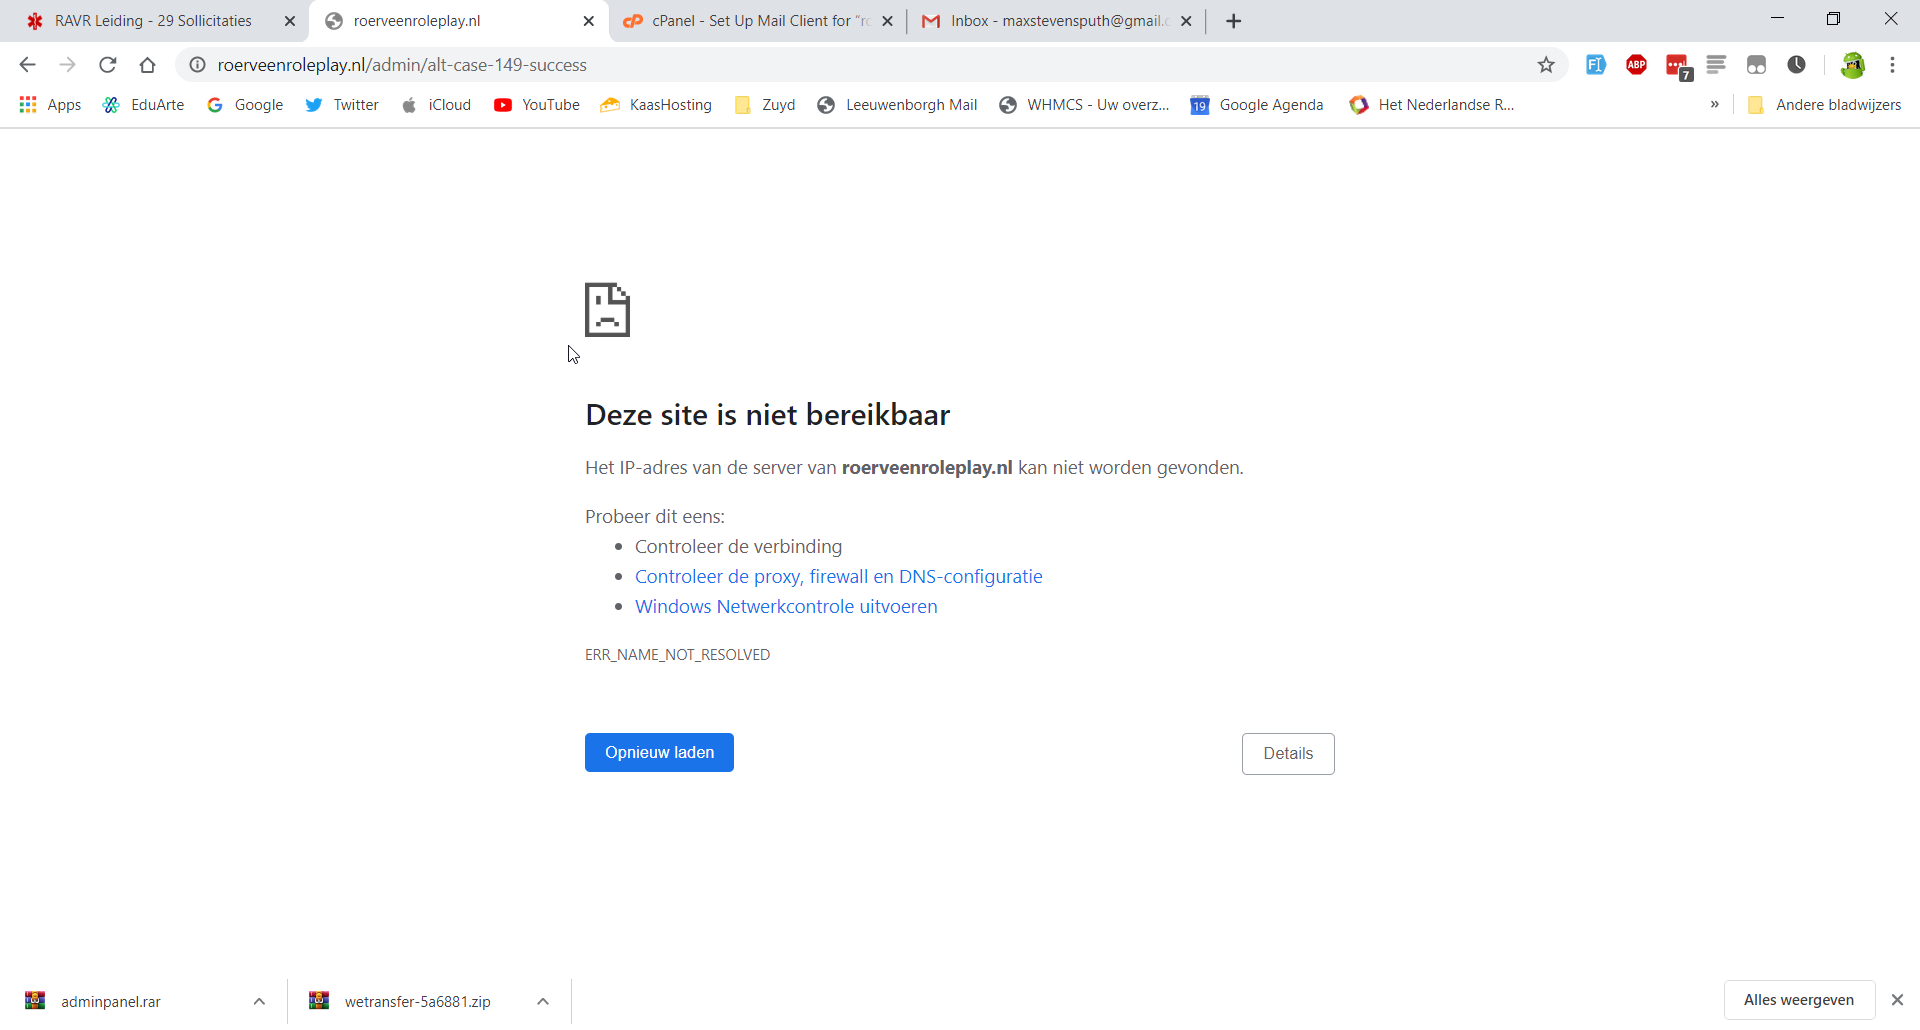
Task: Expand options for wetransfer-5a6881.zip download
Action: (x=543, y=1001)
